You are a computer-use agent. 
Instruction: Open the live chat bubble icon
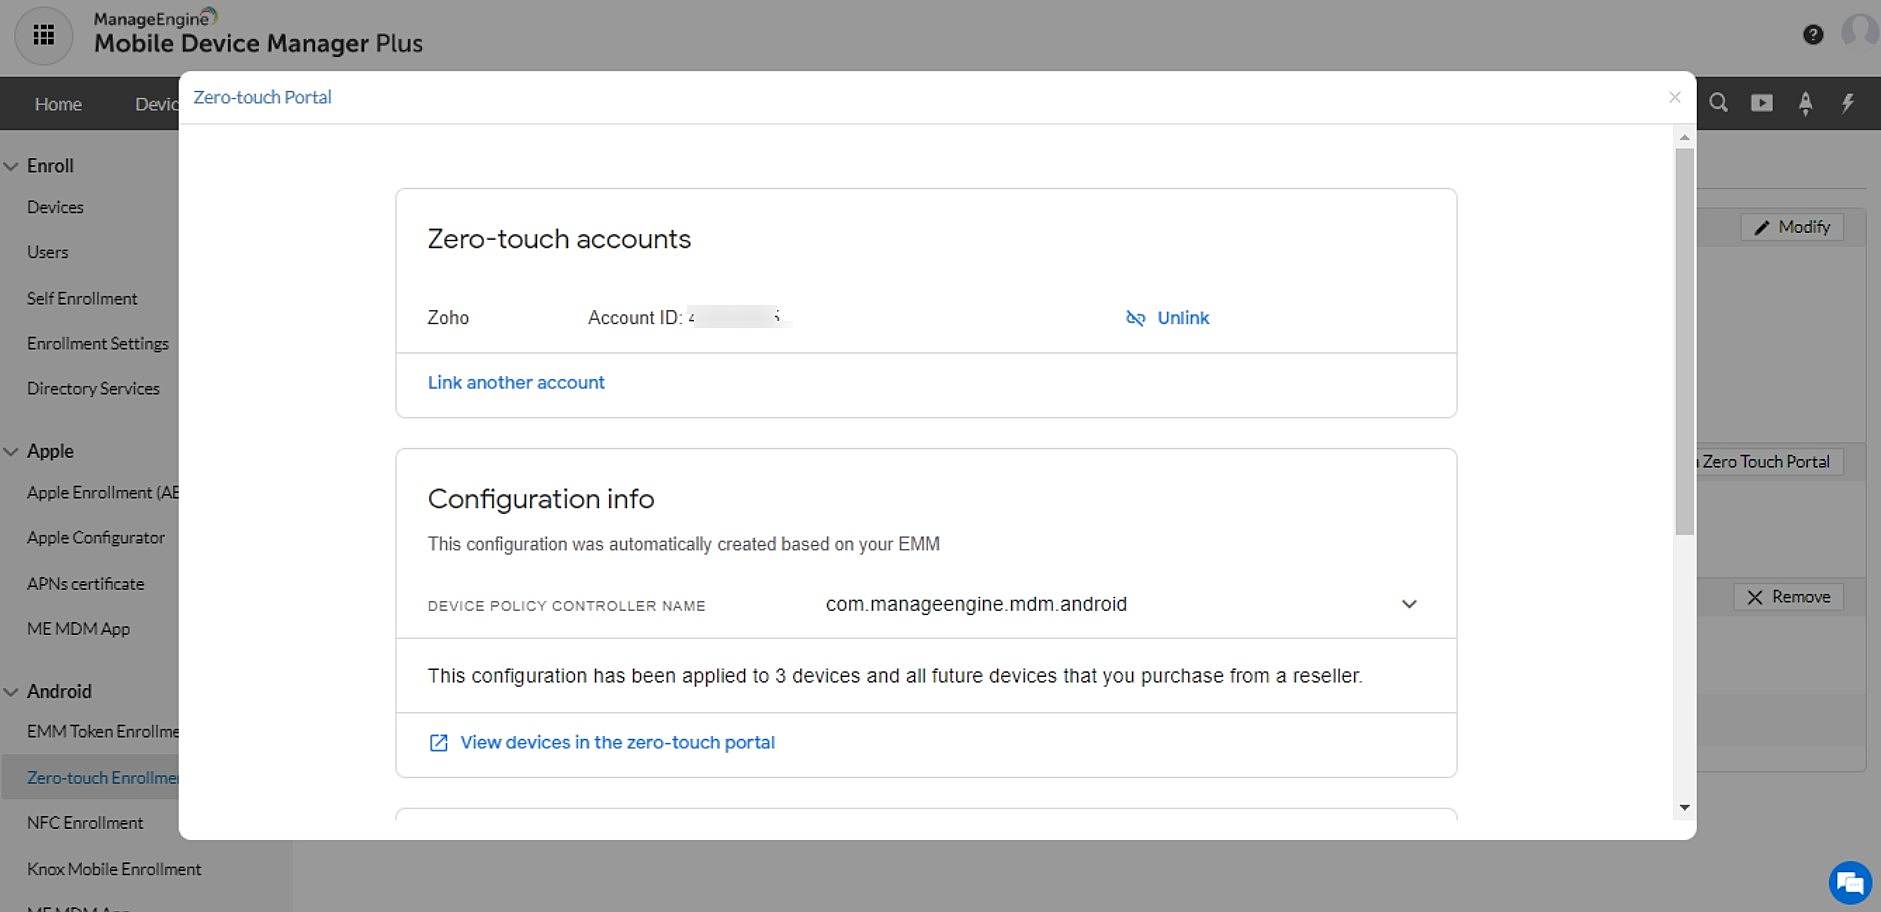tap(1850, 883)
